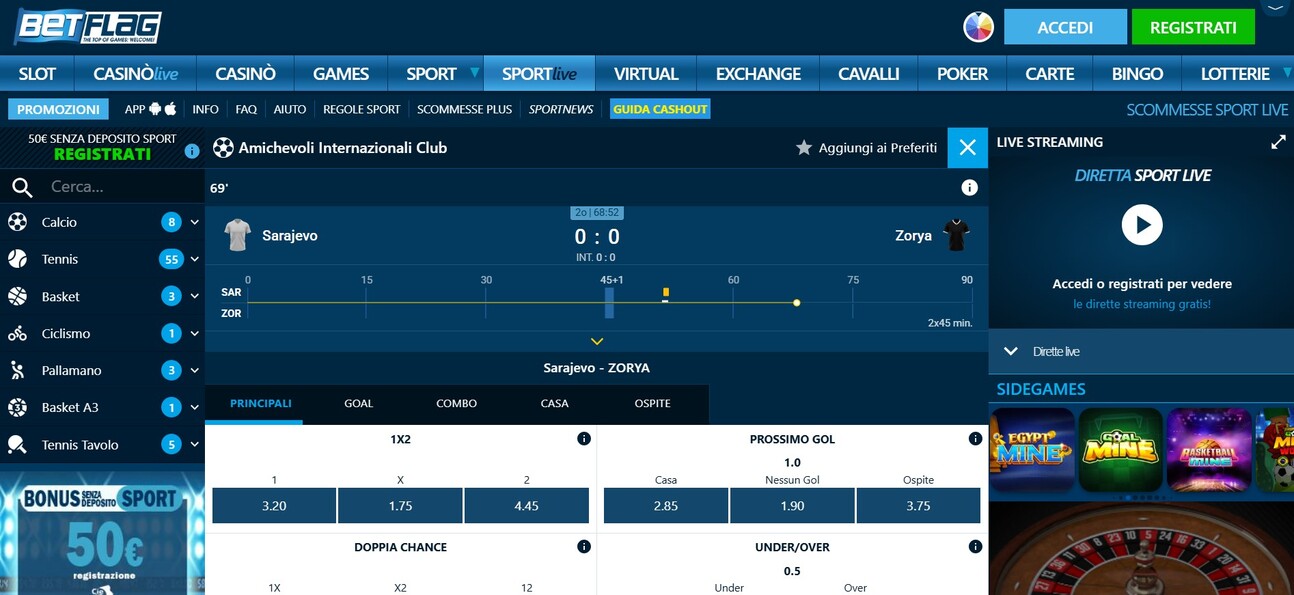Open the Under/Over info icon

pyautogui.click(x=975, y=547)
